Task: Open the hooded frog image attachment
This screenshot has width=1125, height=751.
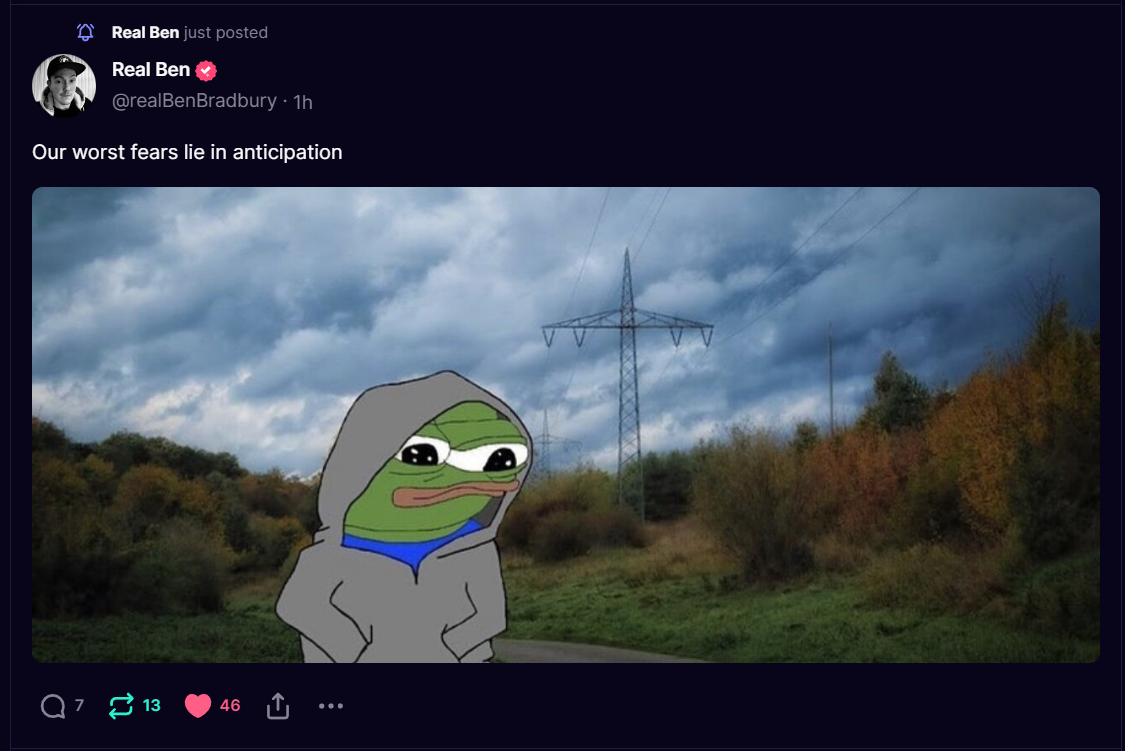Action: point(565,425)
